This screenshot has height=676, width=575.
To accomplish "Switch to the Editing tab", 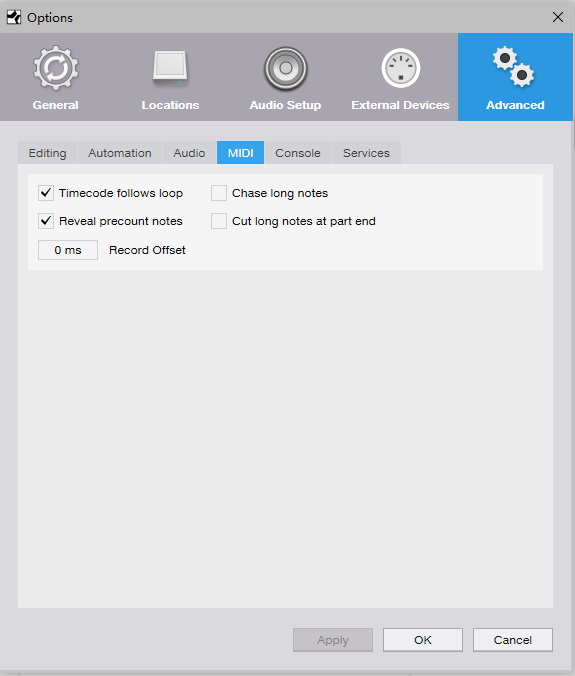I will [x=47, y=153].
